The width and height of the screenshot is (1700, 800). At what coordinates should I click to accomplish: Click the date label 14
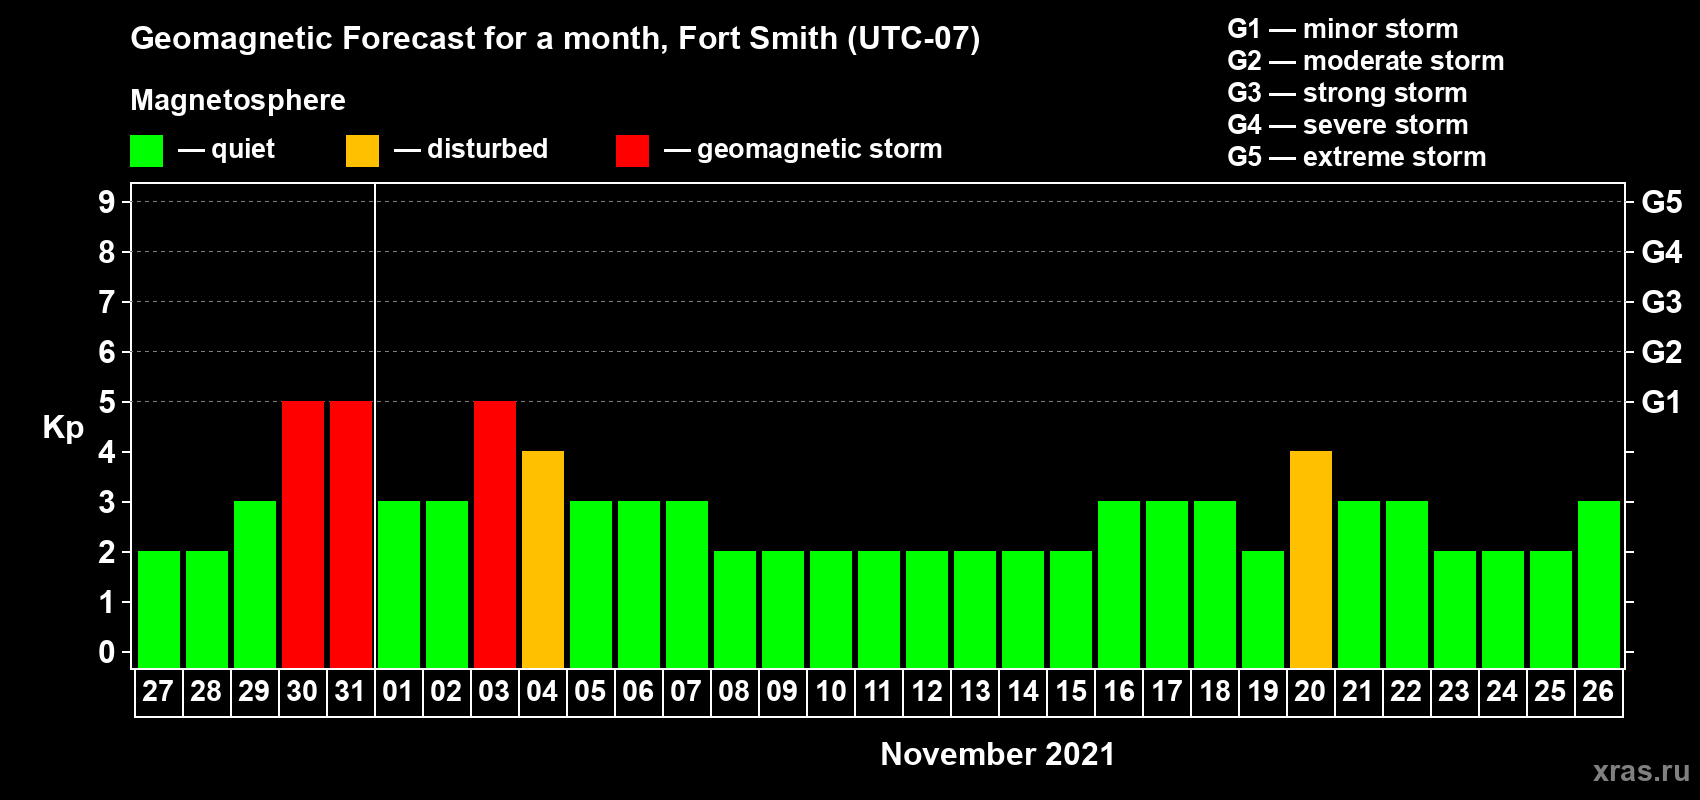[1022, 691]
